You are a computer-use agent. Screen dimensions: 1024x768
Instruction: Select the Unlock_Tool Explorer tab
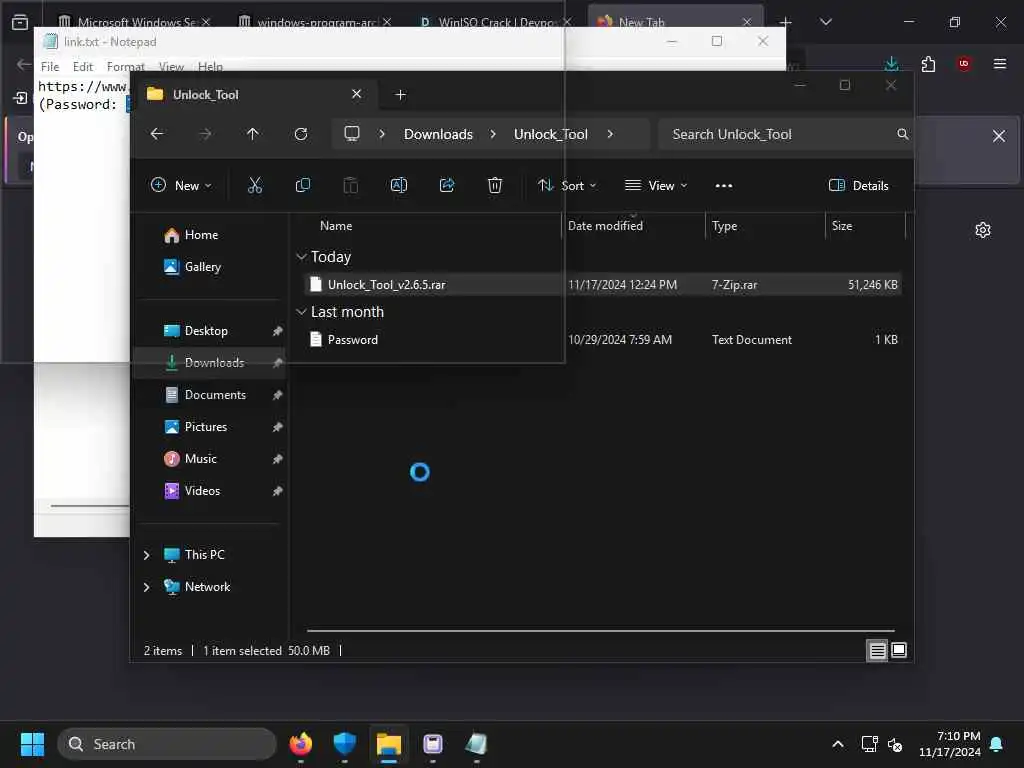[x=253, y=95]
